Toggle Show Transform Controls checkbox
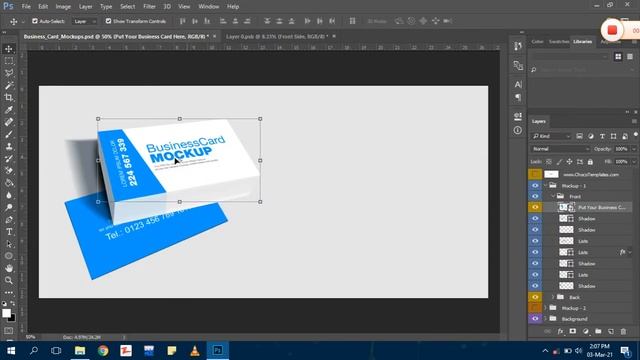 (x=108, y=21)
